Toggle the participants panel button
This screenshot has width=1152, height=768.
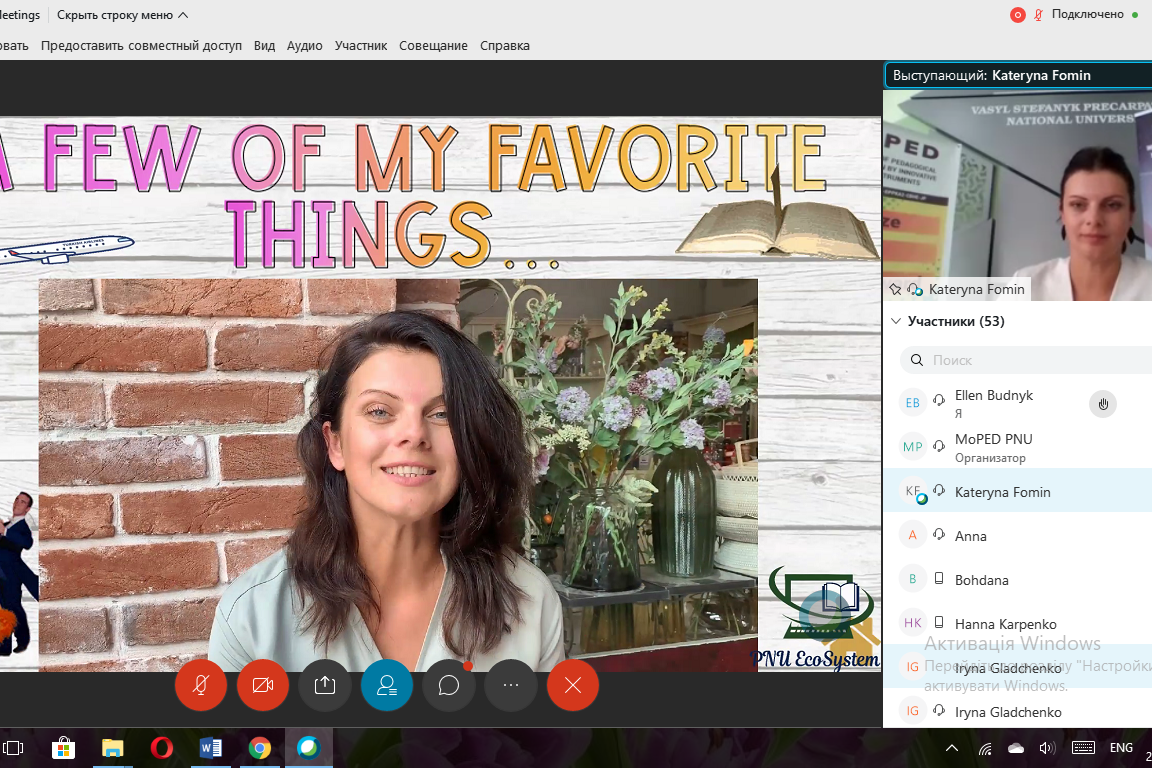386,685
